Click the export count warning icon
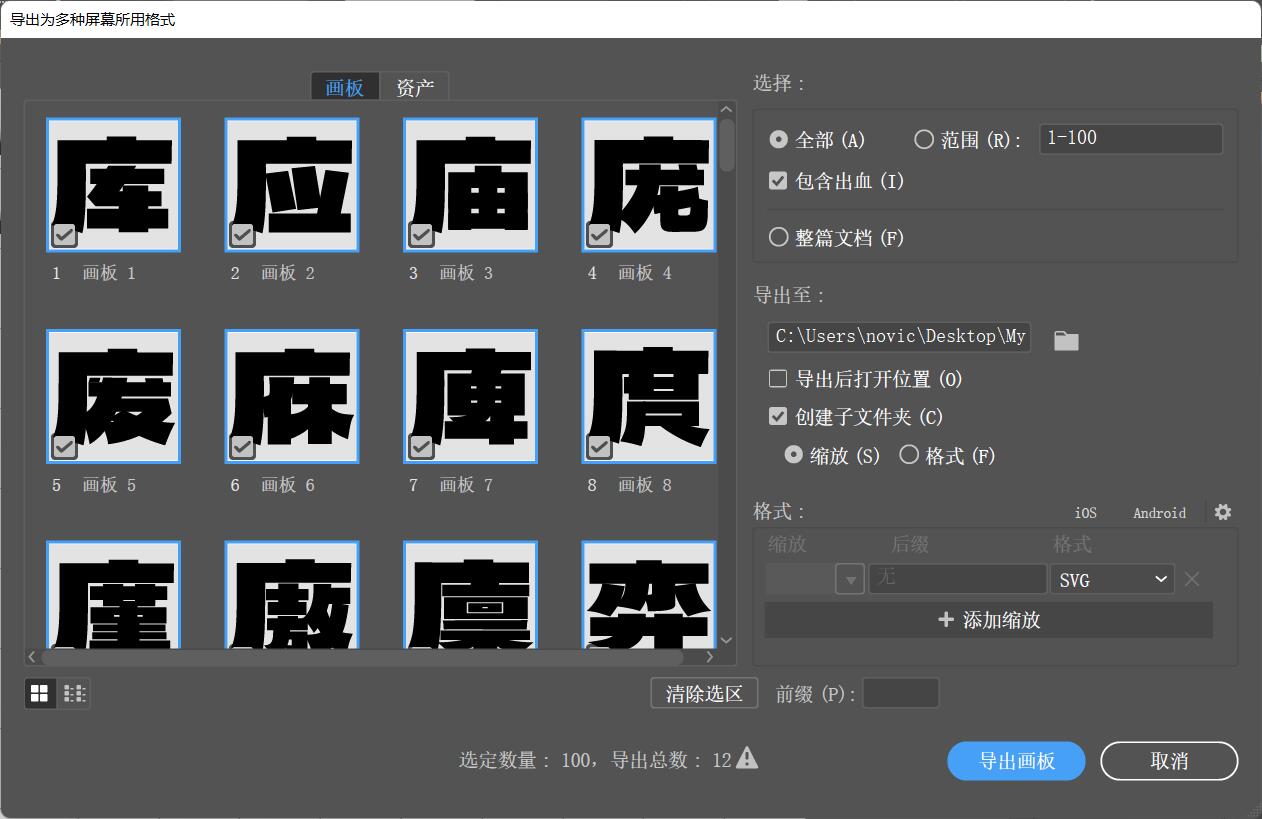Screen dimensions: 1262x819 [x=745, y=758]
